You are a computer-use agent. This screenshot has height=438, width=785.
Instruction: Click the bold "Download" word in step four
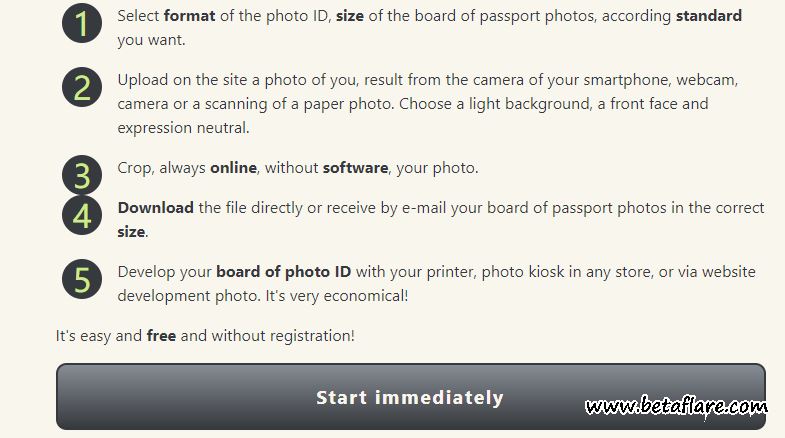tap(155, 208)
